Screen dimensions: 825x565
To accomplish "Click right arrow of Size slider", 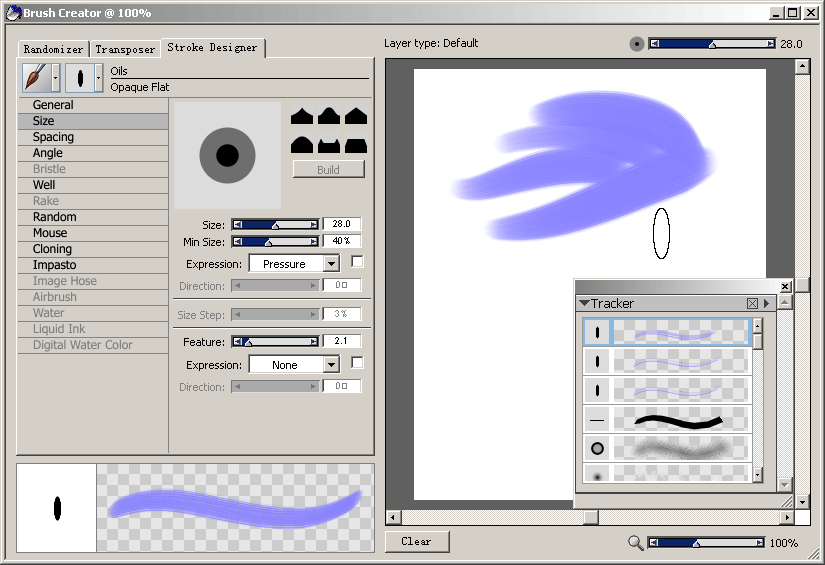I will pyautogui.click(x=314, y=225).
